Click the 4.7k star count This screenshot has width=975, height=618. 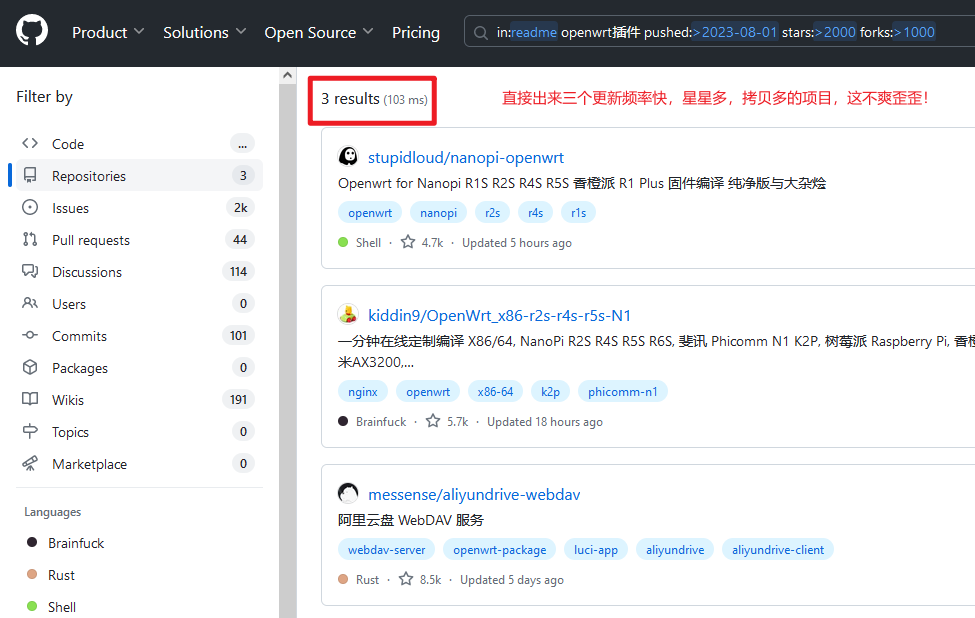(x=432, y=242)
